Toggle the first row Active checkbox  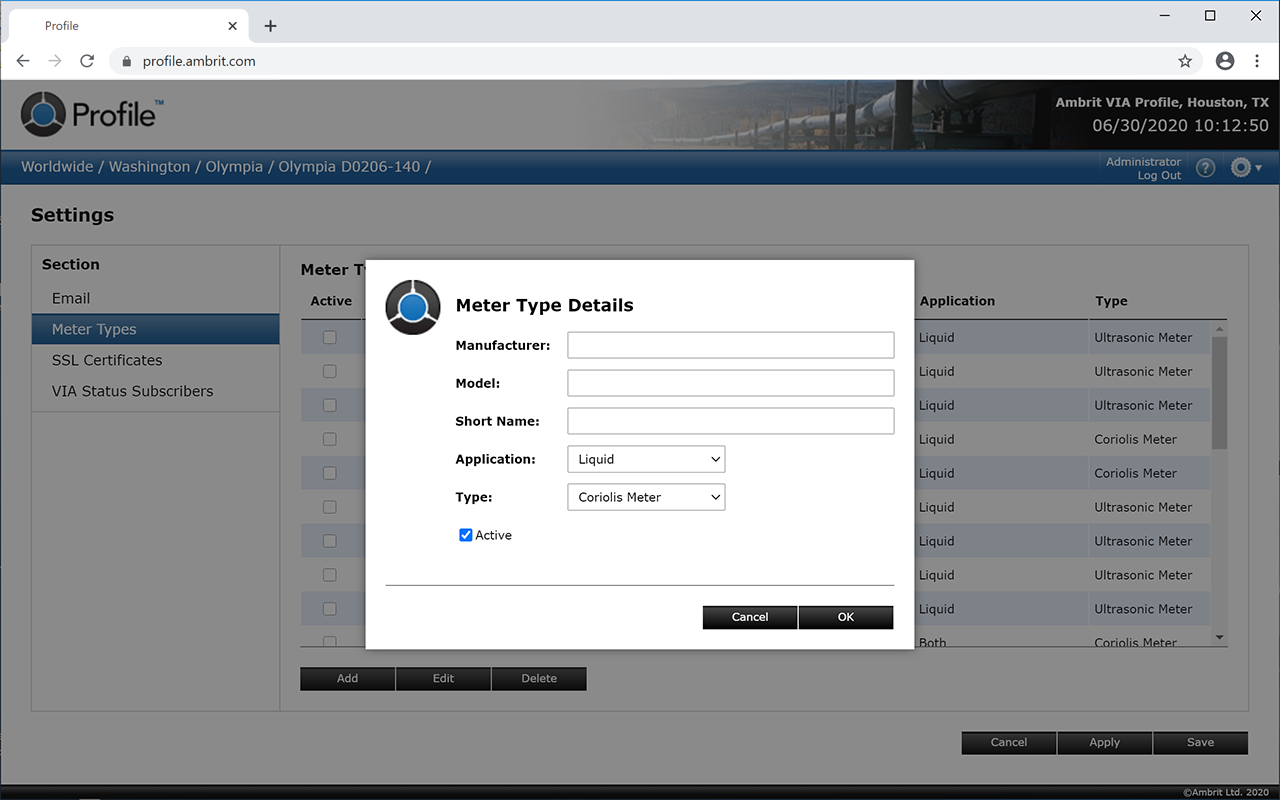[x=330, y=338]
